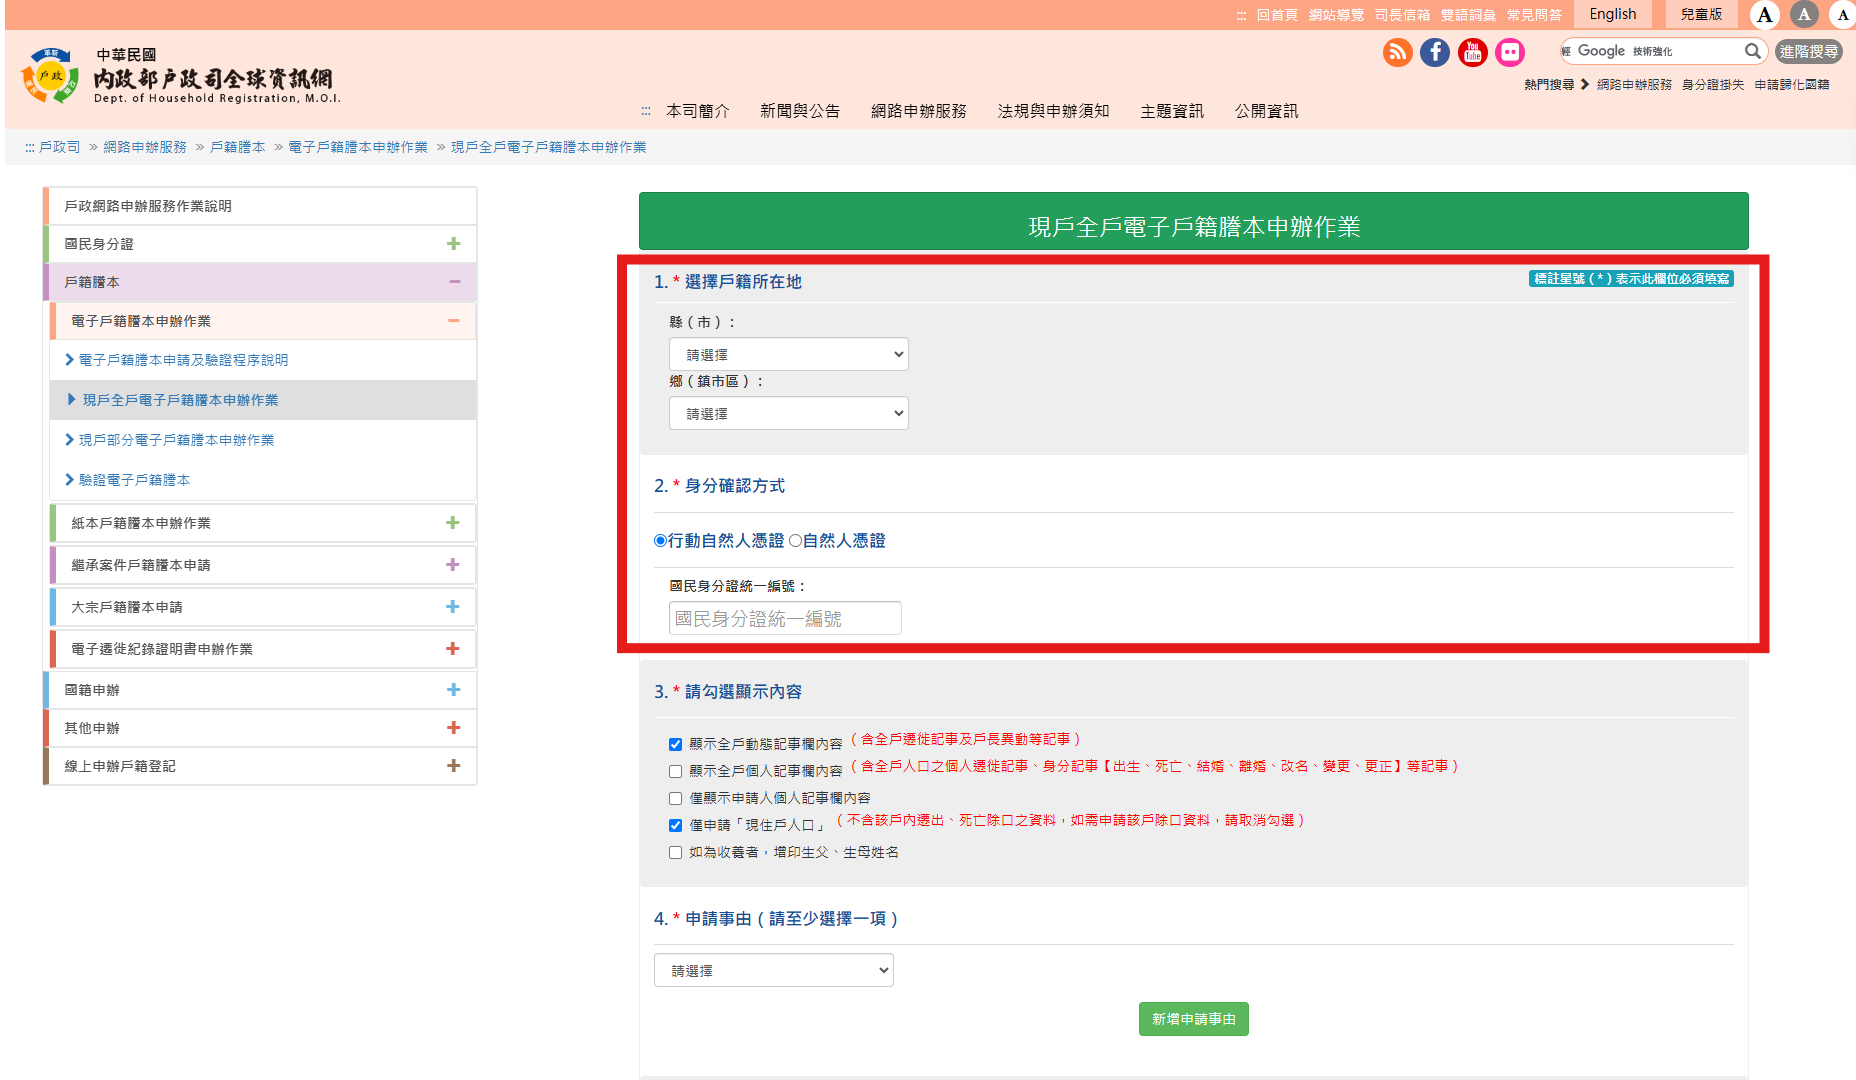This screenshot has width=1856, height=1080.
Task: Check 僅顯示申請人個人記事欄內容 checkbox
Action: point(676,798)
